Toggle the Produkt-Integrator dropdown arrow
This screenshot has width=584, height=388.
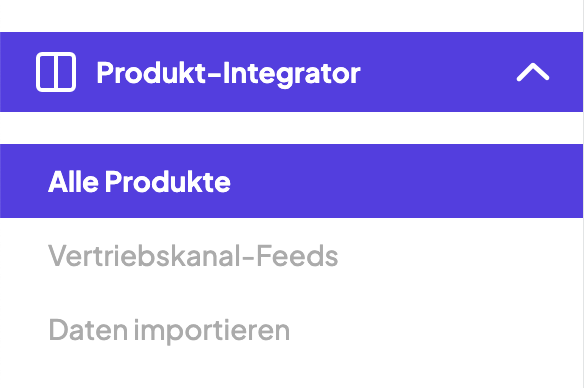pyautogui.click(x=533, y=72)
